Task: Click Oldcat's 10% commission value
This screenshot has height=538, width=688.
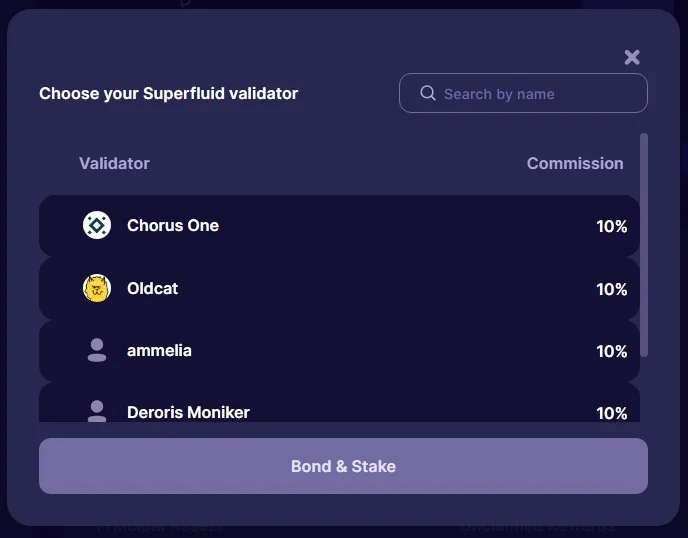Action: click(612, 289)
